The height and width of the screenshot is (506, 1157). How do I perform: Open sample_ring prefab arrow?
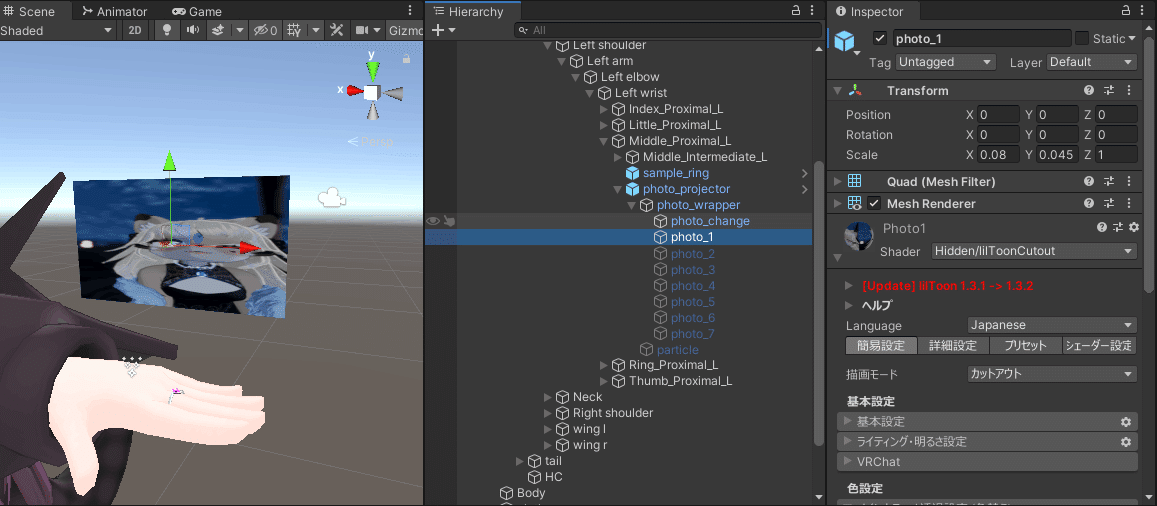[x=804, y=173]
